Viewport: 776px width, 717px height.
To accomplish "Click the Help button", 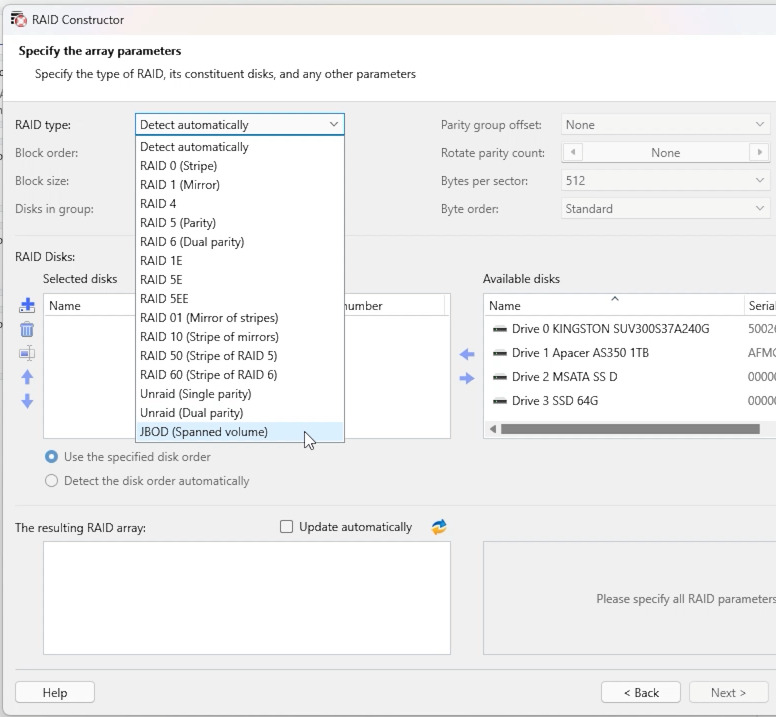I will [x=55, y=692].
